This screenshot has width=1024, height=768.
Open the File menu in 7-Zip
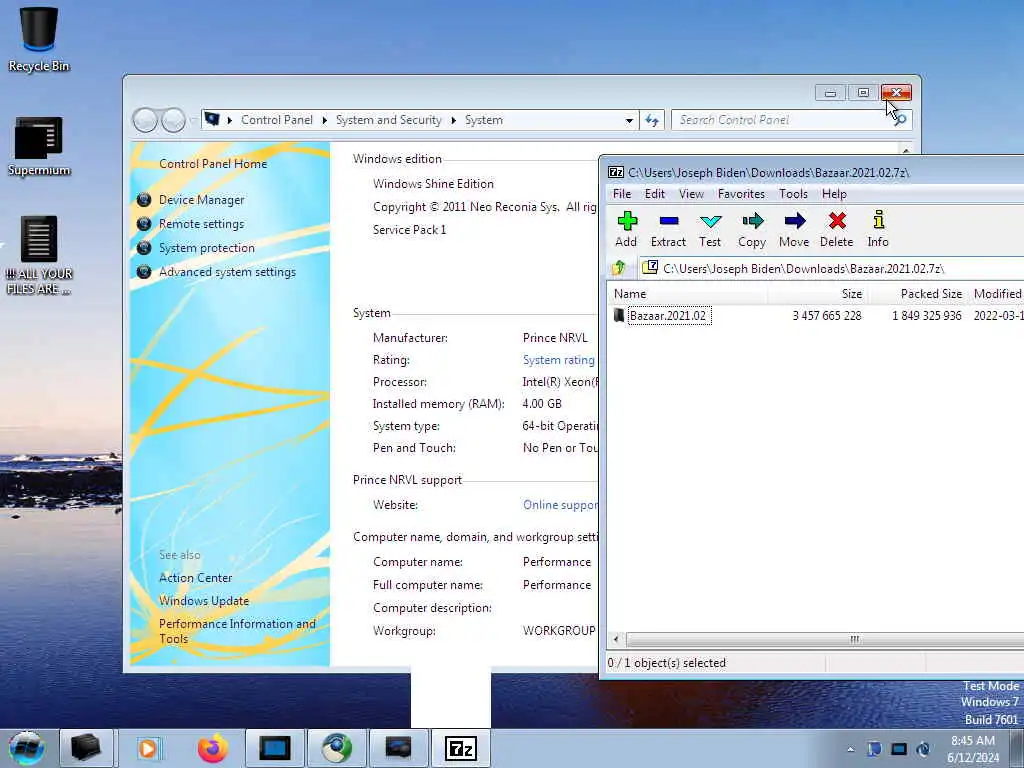pyautogui.click(x=622, y=194)
